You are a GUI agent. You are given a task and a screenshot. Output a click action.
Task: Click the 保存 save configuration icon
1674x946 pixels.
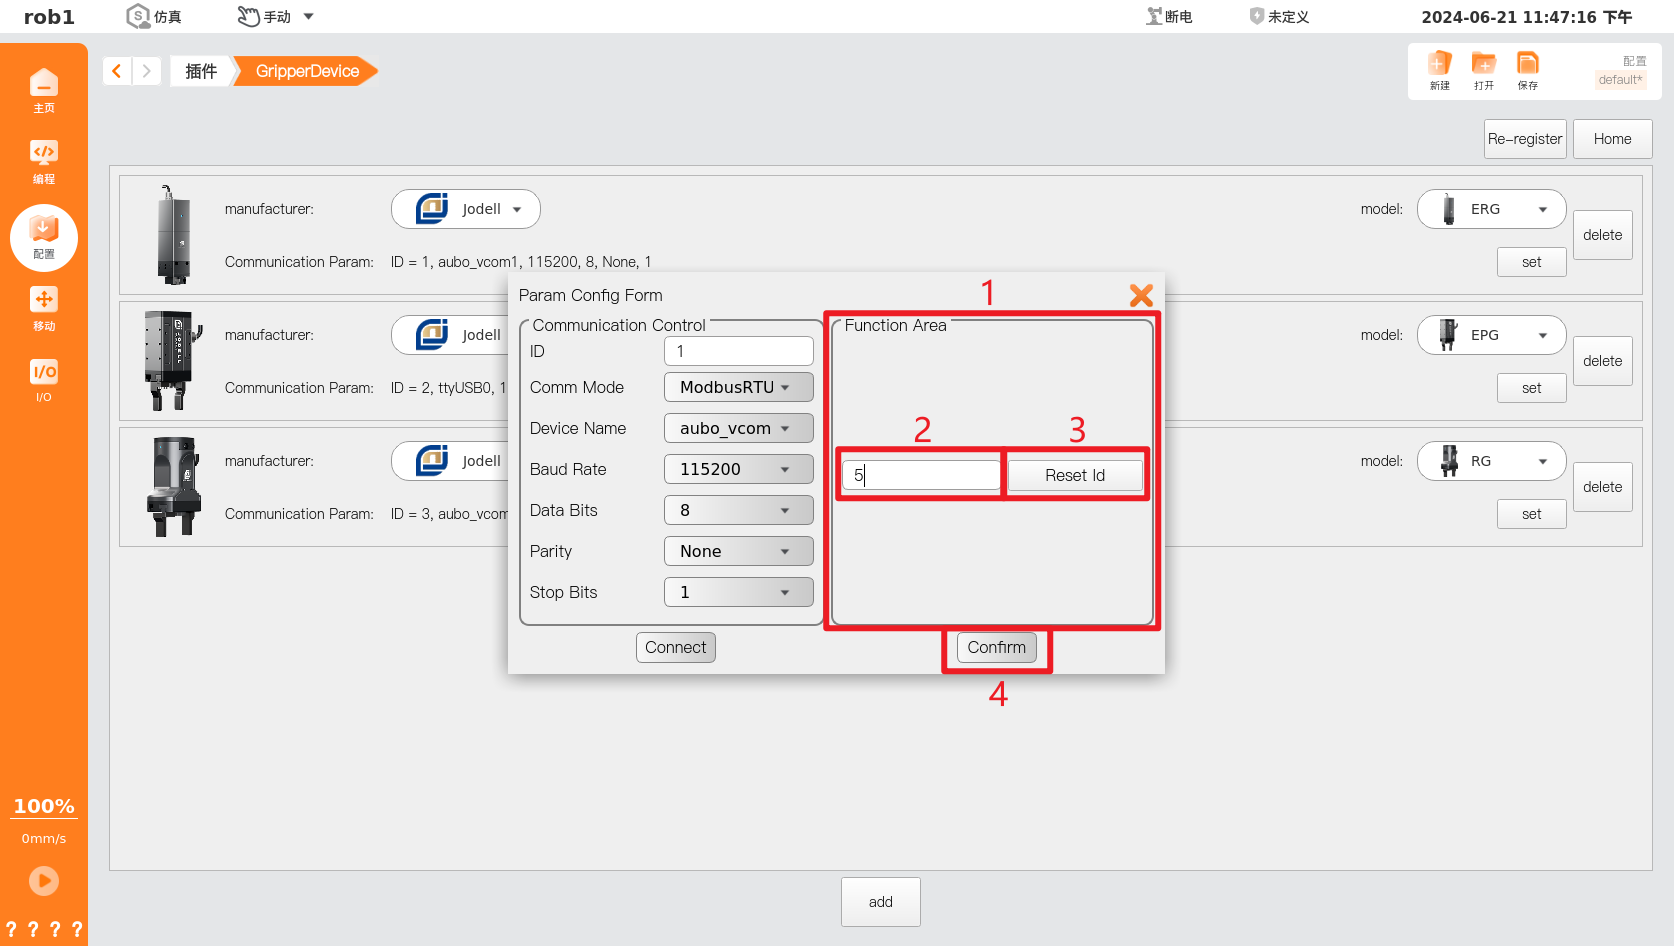[1527, 70]
